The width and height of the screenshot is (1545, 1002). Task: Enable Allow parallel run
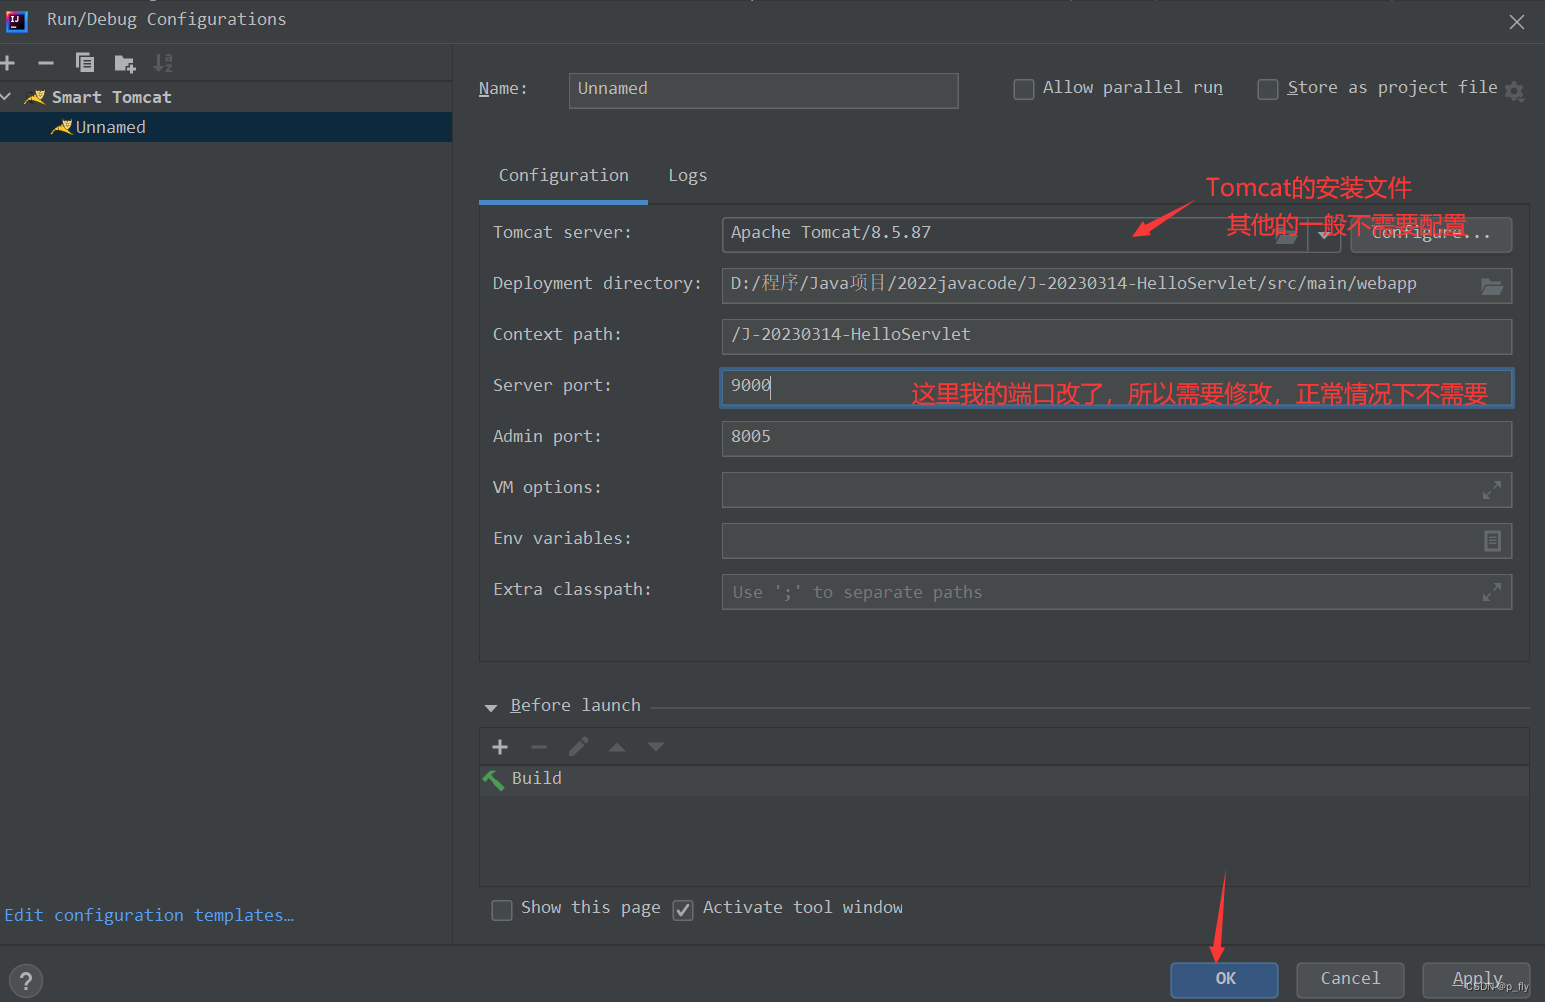1024,90
